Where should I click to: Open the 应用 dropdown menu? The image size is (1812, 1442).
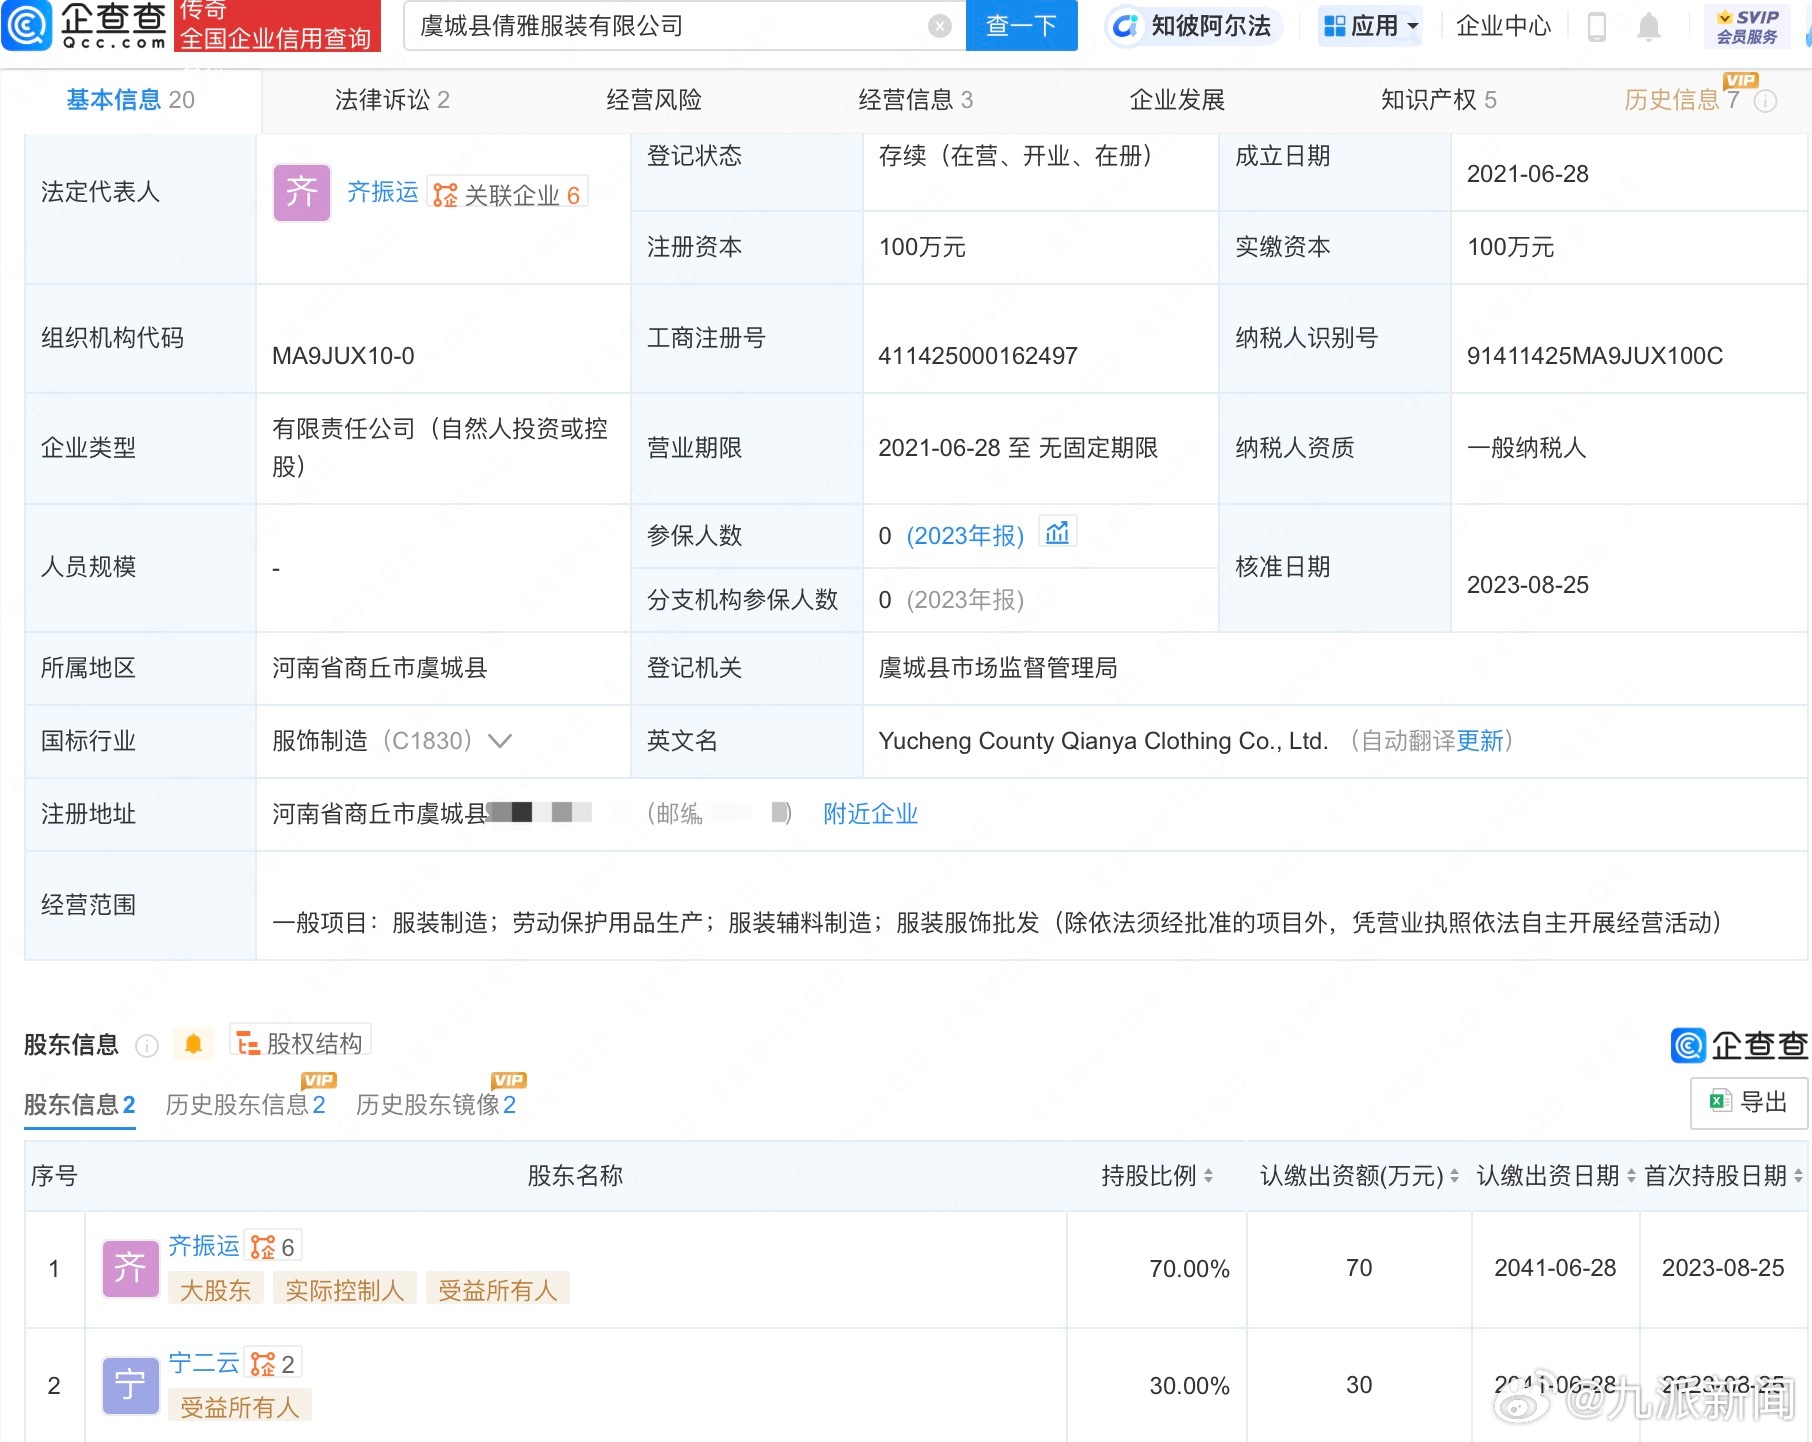coord(1370,26)
